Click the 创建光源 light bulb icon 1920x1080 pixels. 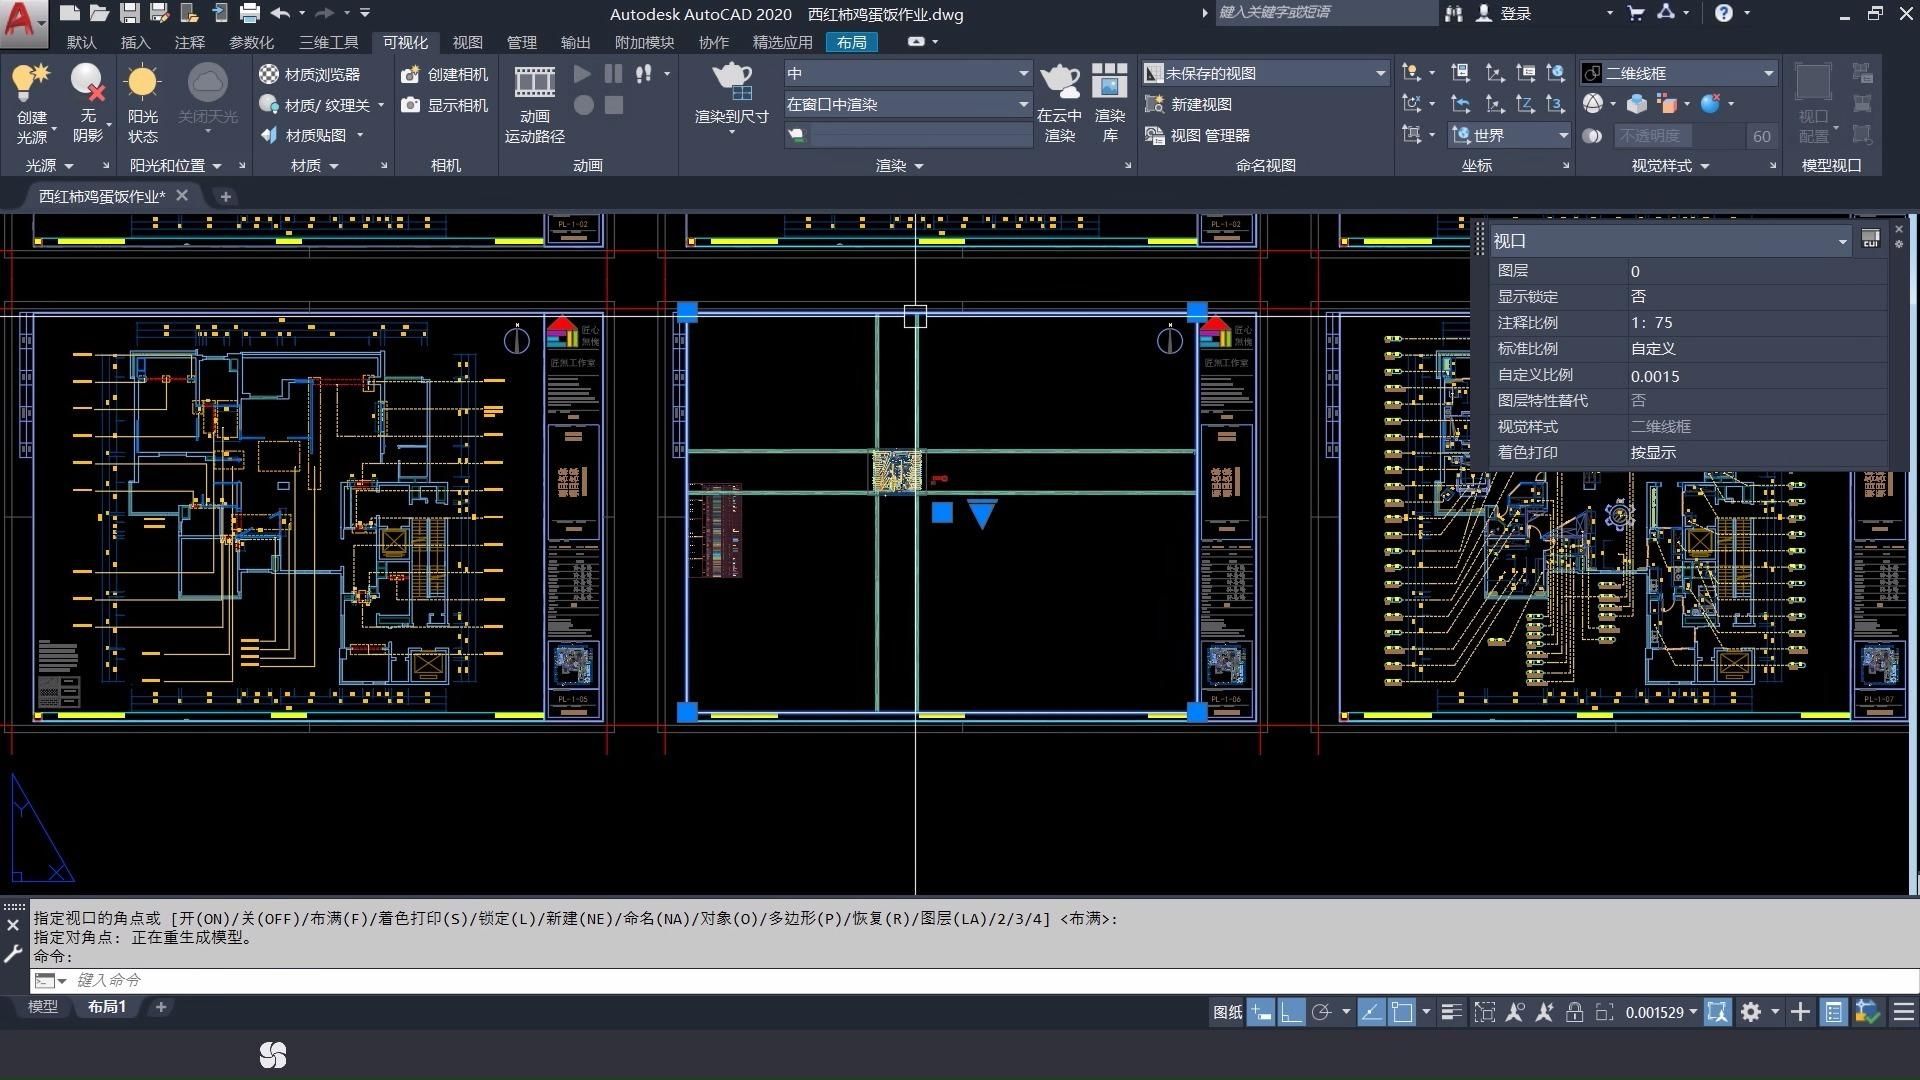30,82
